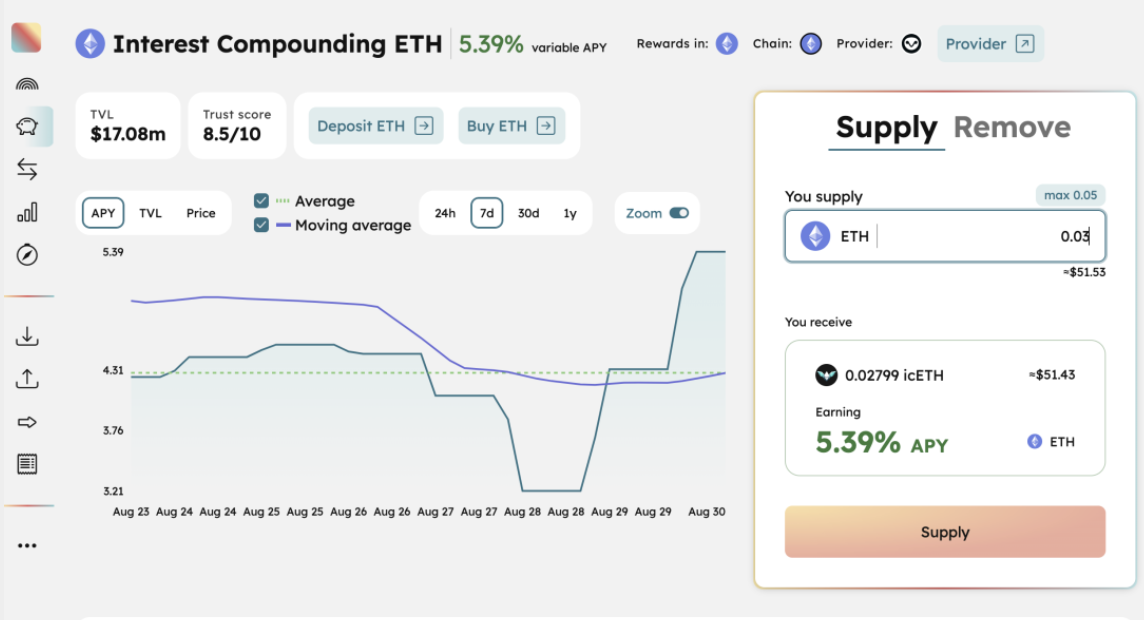Open the compass explore icon
Screen dimensions: 1144x620
click(x=27, y=256)
